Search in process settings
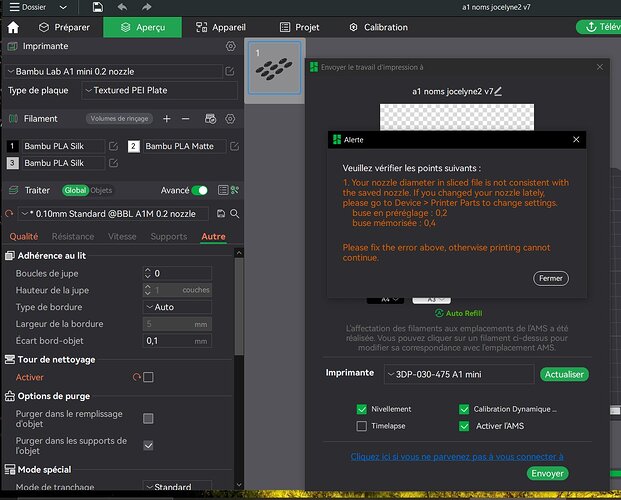This screenshot has width=621, height=500. click(x=234, y=214)
